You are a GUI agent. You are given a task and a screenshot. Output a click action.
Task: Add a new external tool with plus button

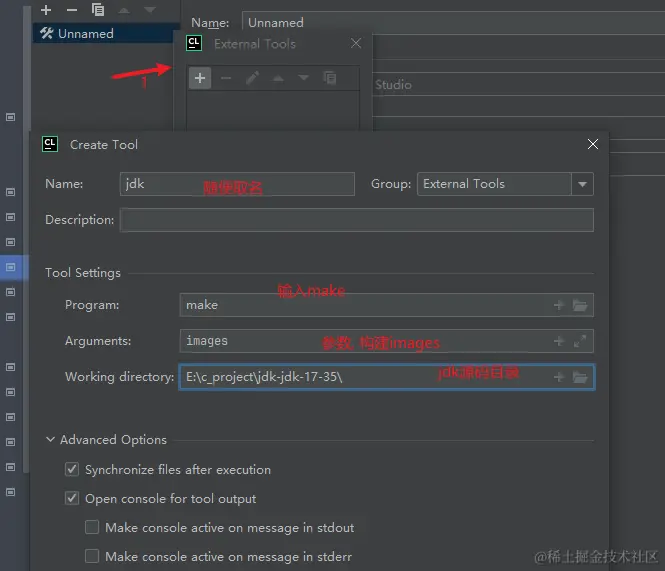click(200, 78)
